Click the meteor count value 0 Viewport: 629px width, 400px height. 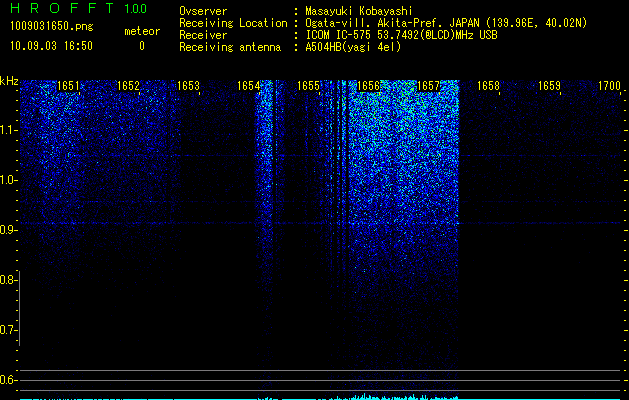point(142,46)
